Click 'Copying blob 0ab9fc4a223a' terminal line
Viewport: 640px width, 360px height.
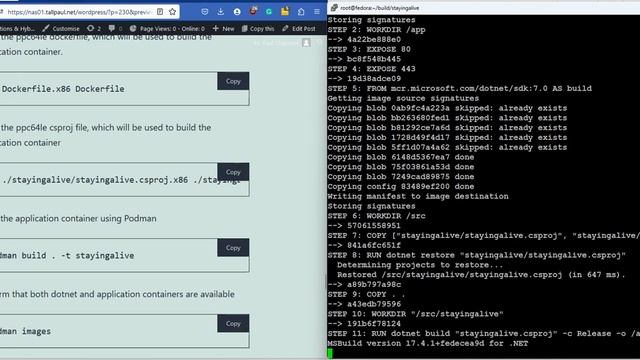pyautogui.click(x=447, y=108)
